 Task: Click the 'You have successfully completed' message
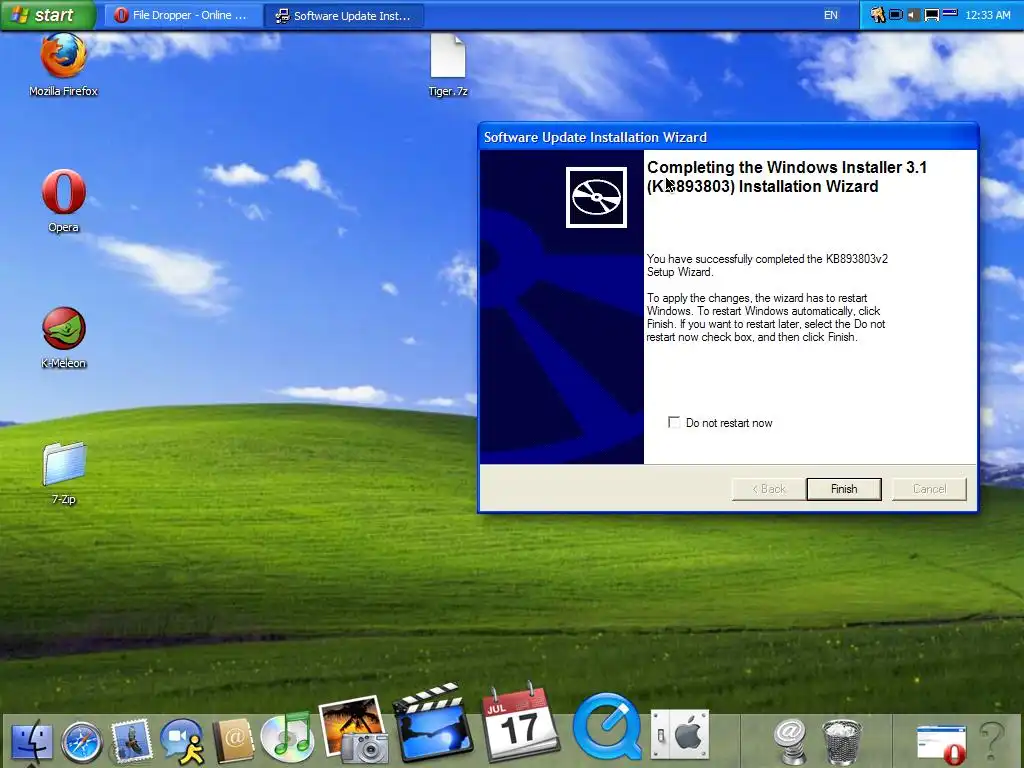(767, 265)
